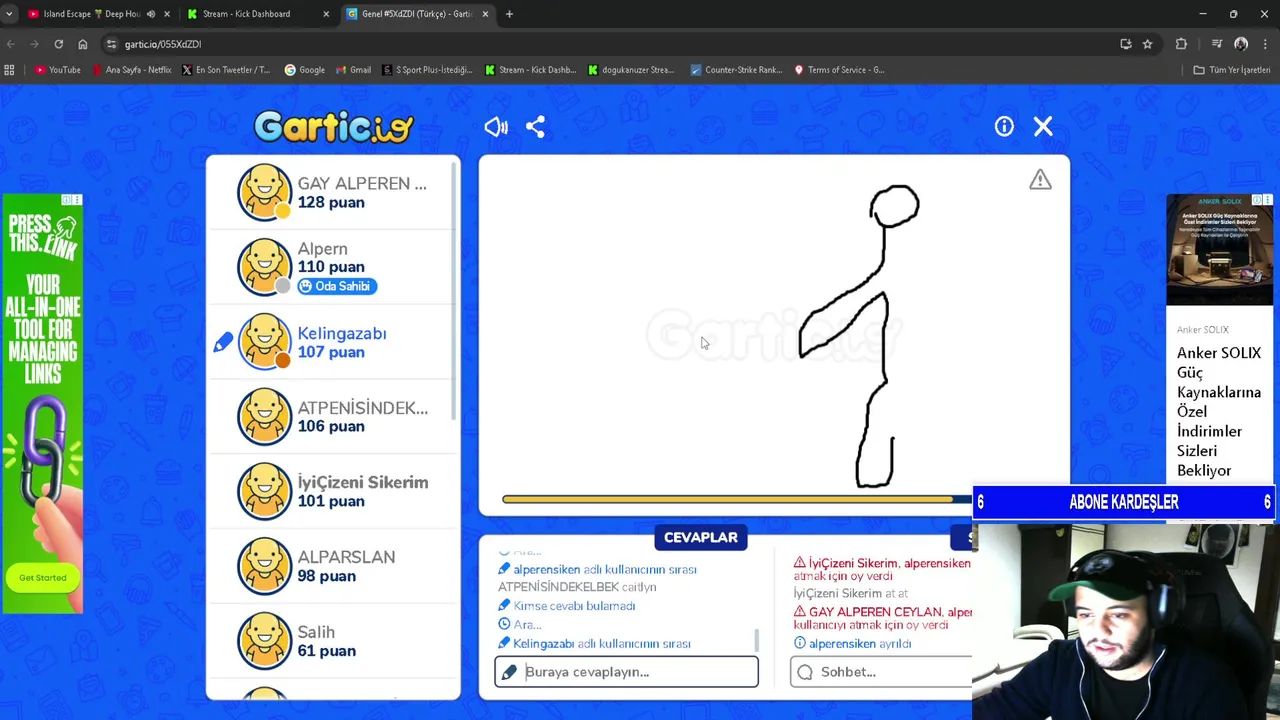1280x720 pixels.
Task: Switch to Stream - Kick Dashboard tab
Action: point(246,14)
